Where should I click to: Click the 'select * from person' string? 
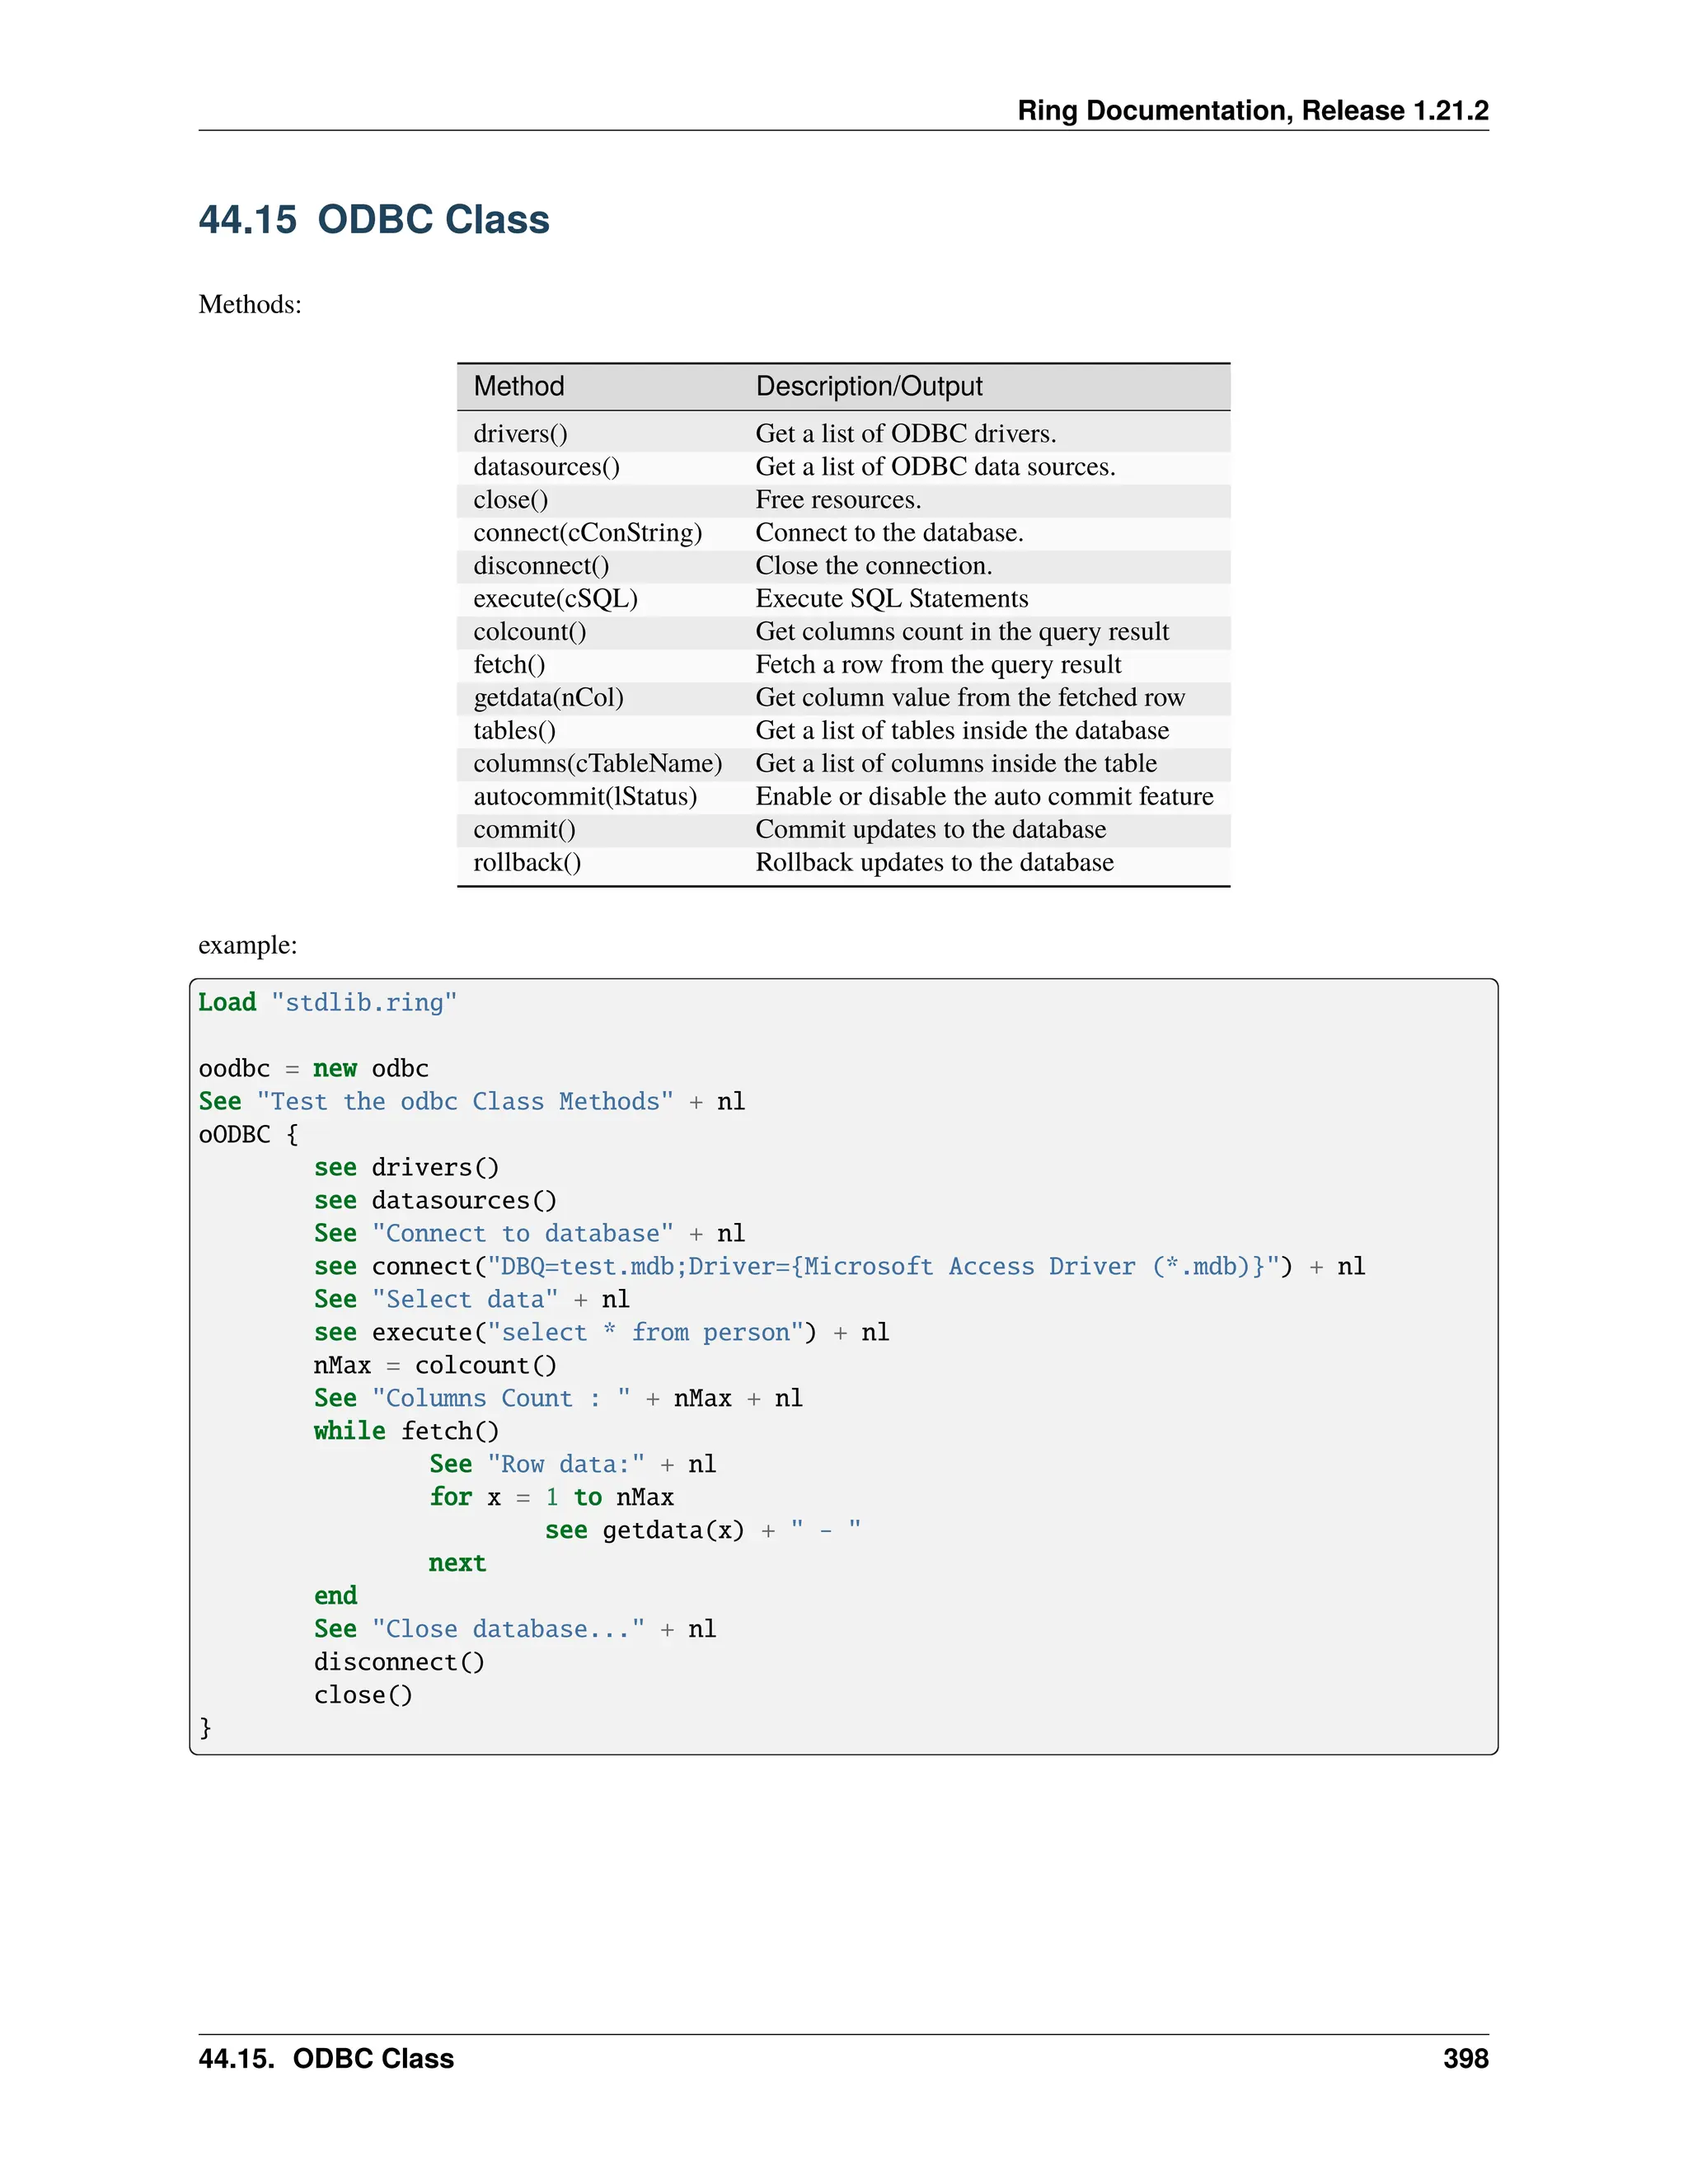[646, 1333]
